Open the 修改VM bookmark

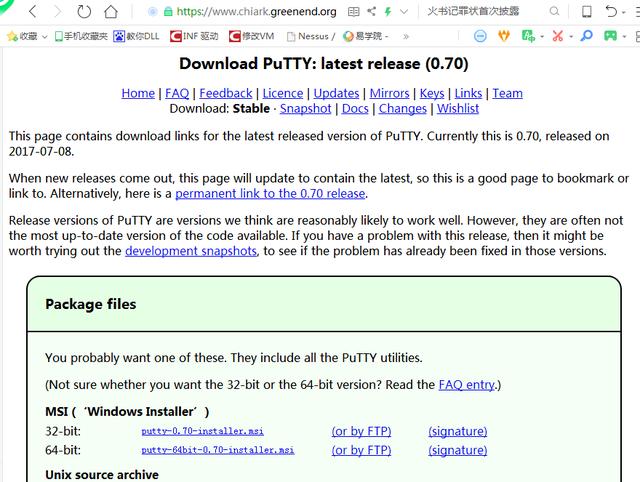(251, 36)
